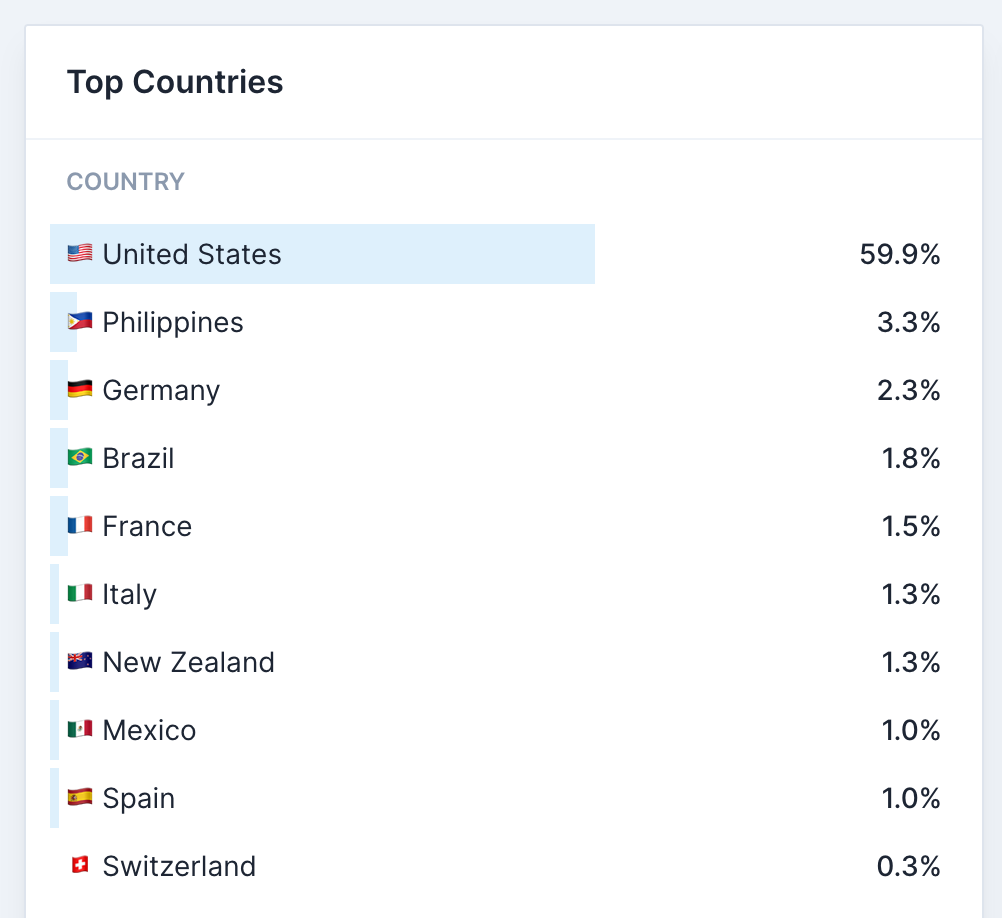Click the France flag icon
This screenshot has width=1002, height=918.
(80, 525)
